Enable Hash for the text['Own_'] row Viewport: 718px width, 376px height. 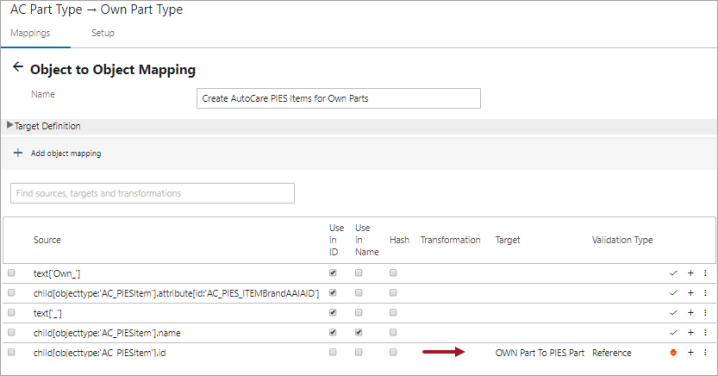point(393,273)
